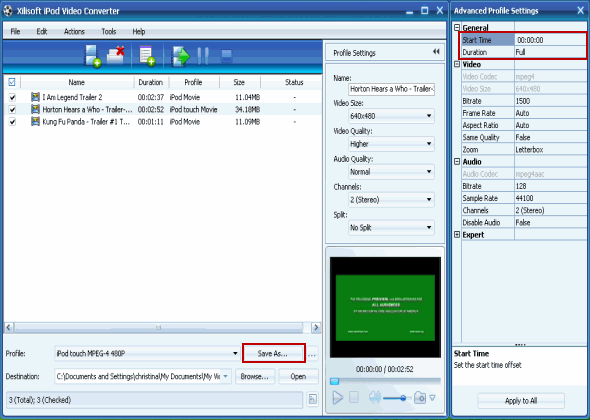Screen dimensions: 590x420
Task: Click the Disable Audio value False
Action: 550,222
